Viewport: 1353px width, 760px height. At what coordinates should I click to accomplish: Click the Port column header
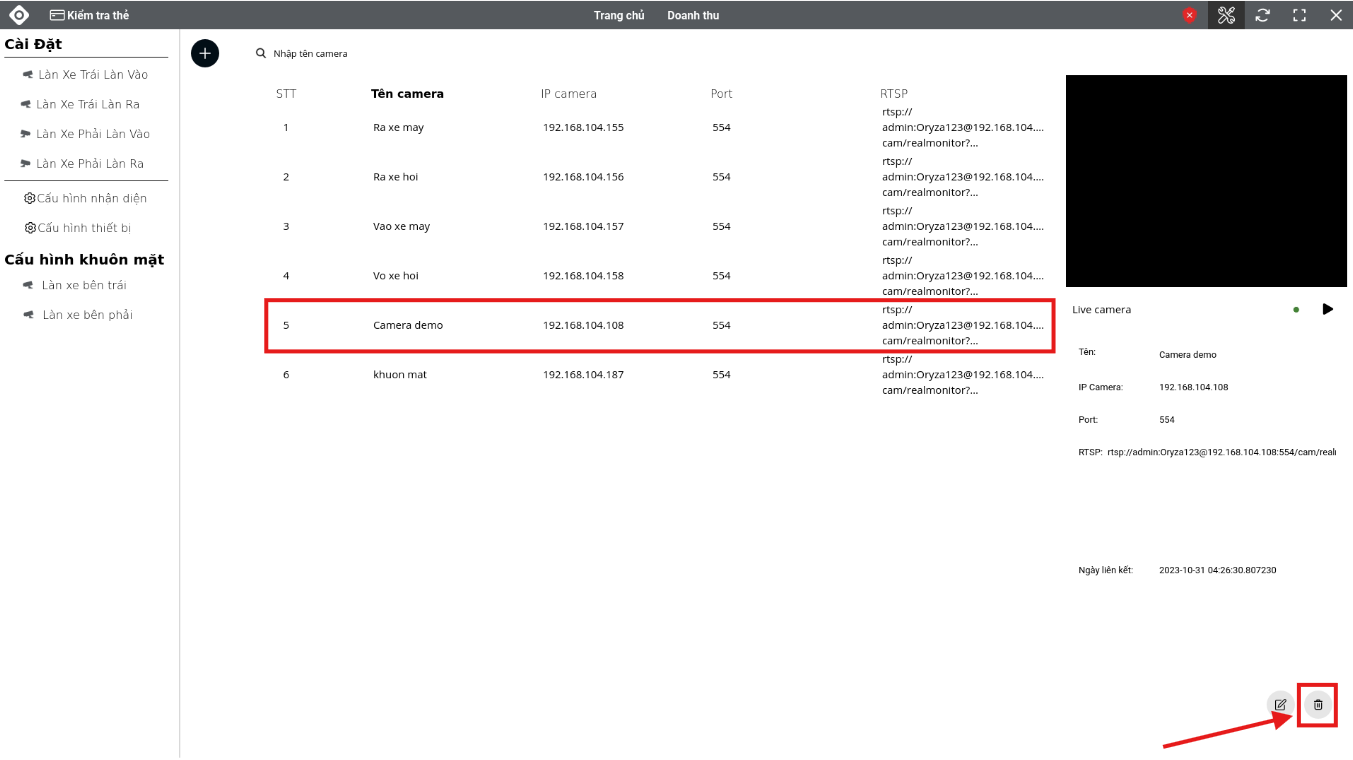pyautogui.click(x=721, y=94)
